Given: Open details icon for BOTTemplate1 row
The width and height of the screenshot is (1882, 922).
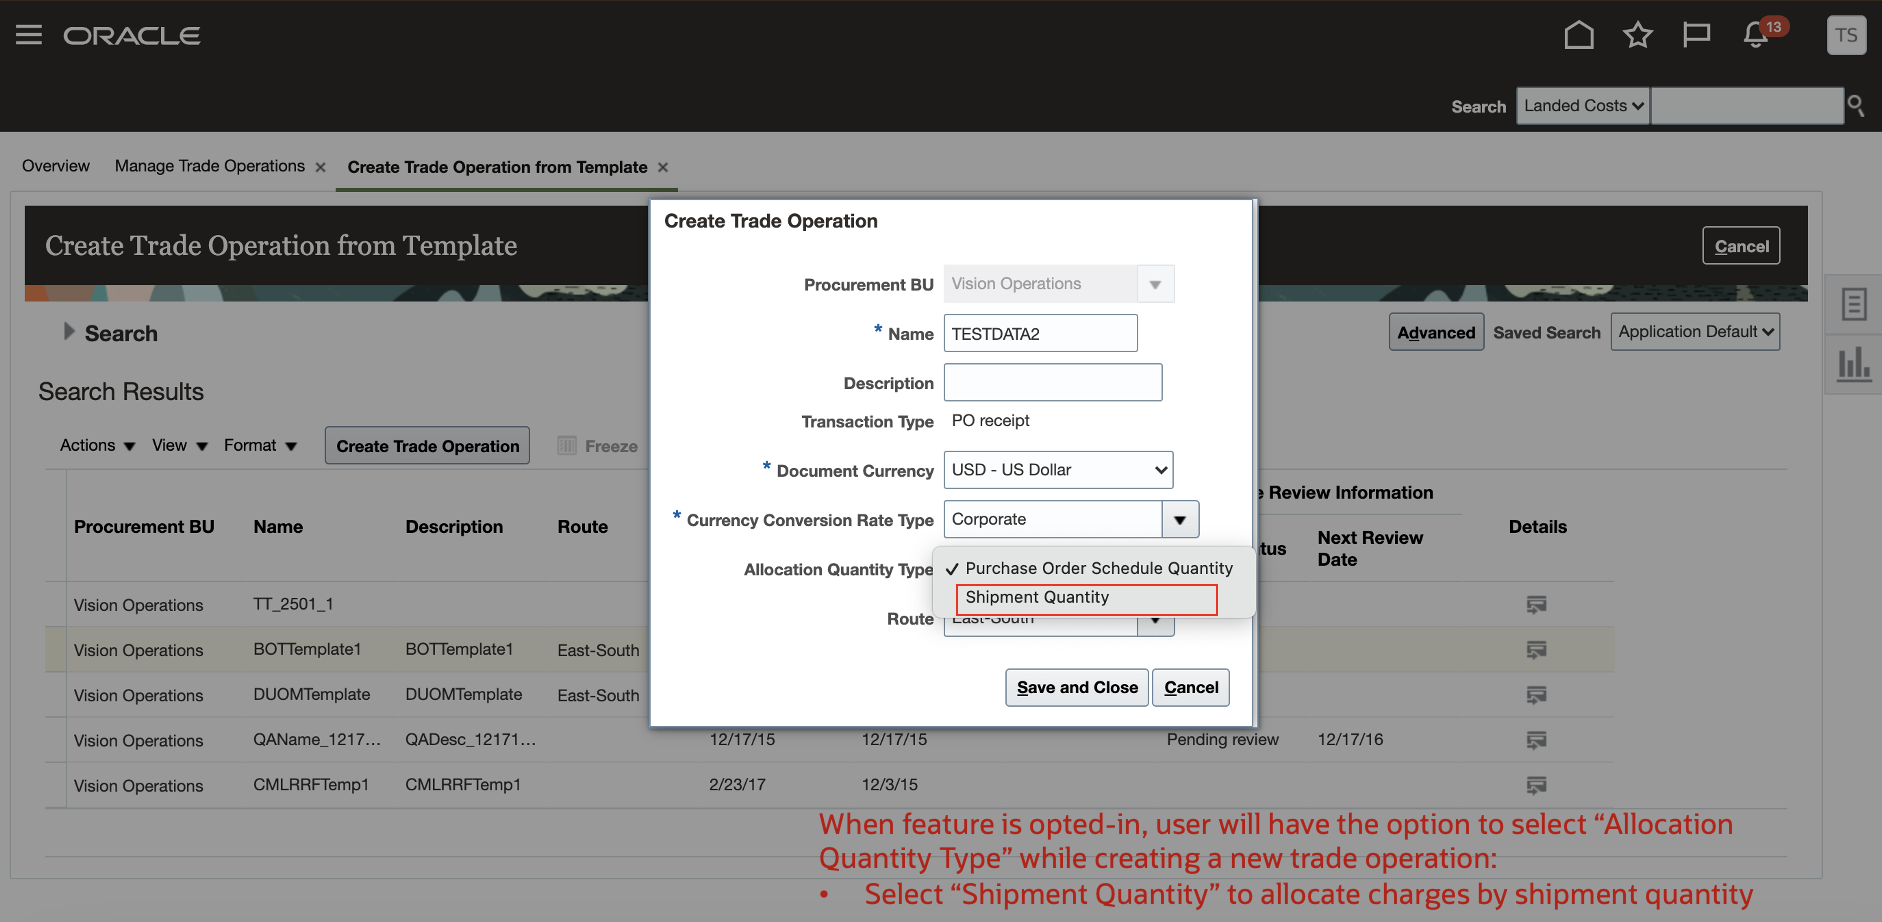Looking at the screenshot, I should click(x=1536, y=649).
